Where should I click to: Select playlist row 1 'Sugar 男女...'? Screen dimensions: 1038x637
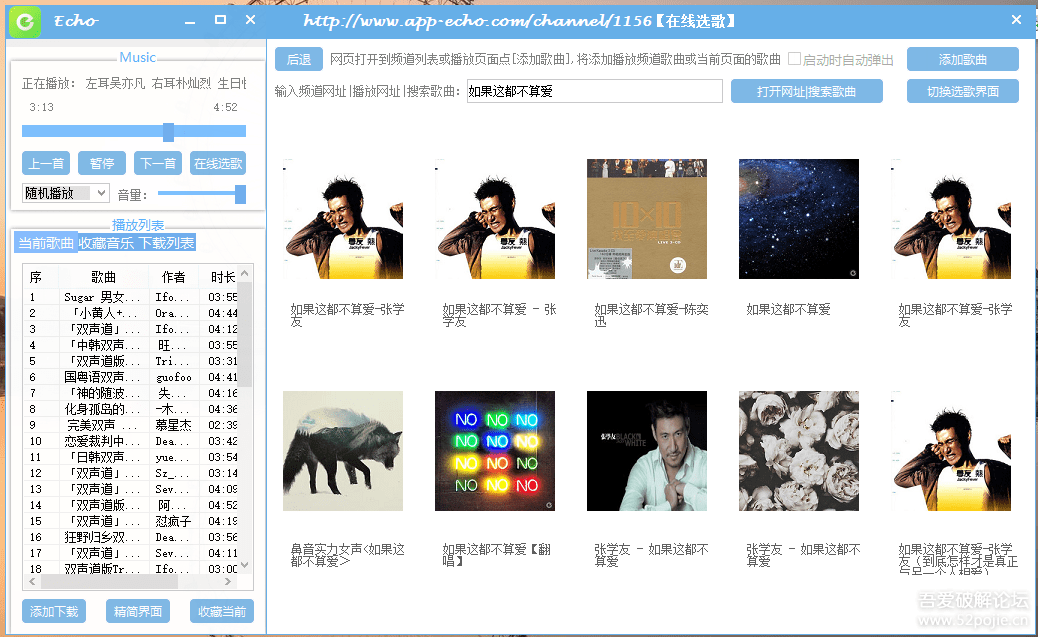tap(130, 297)
